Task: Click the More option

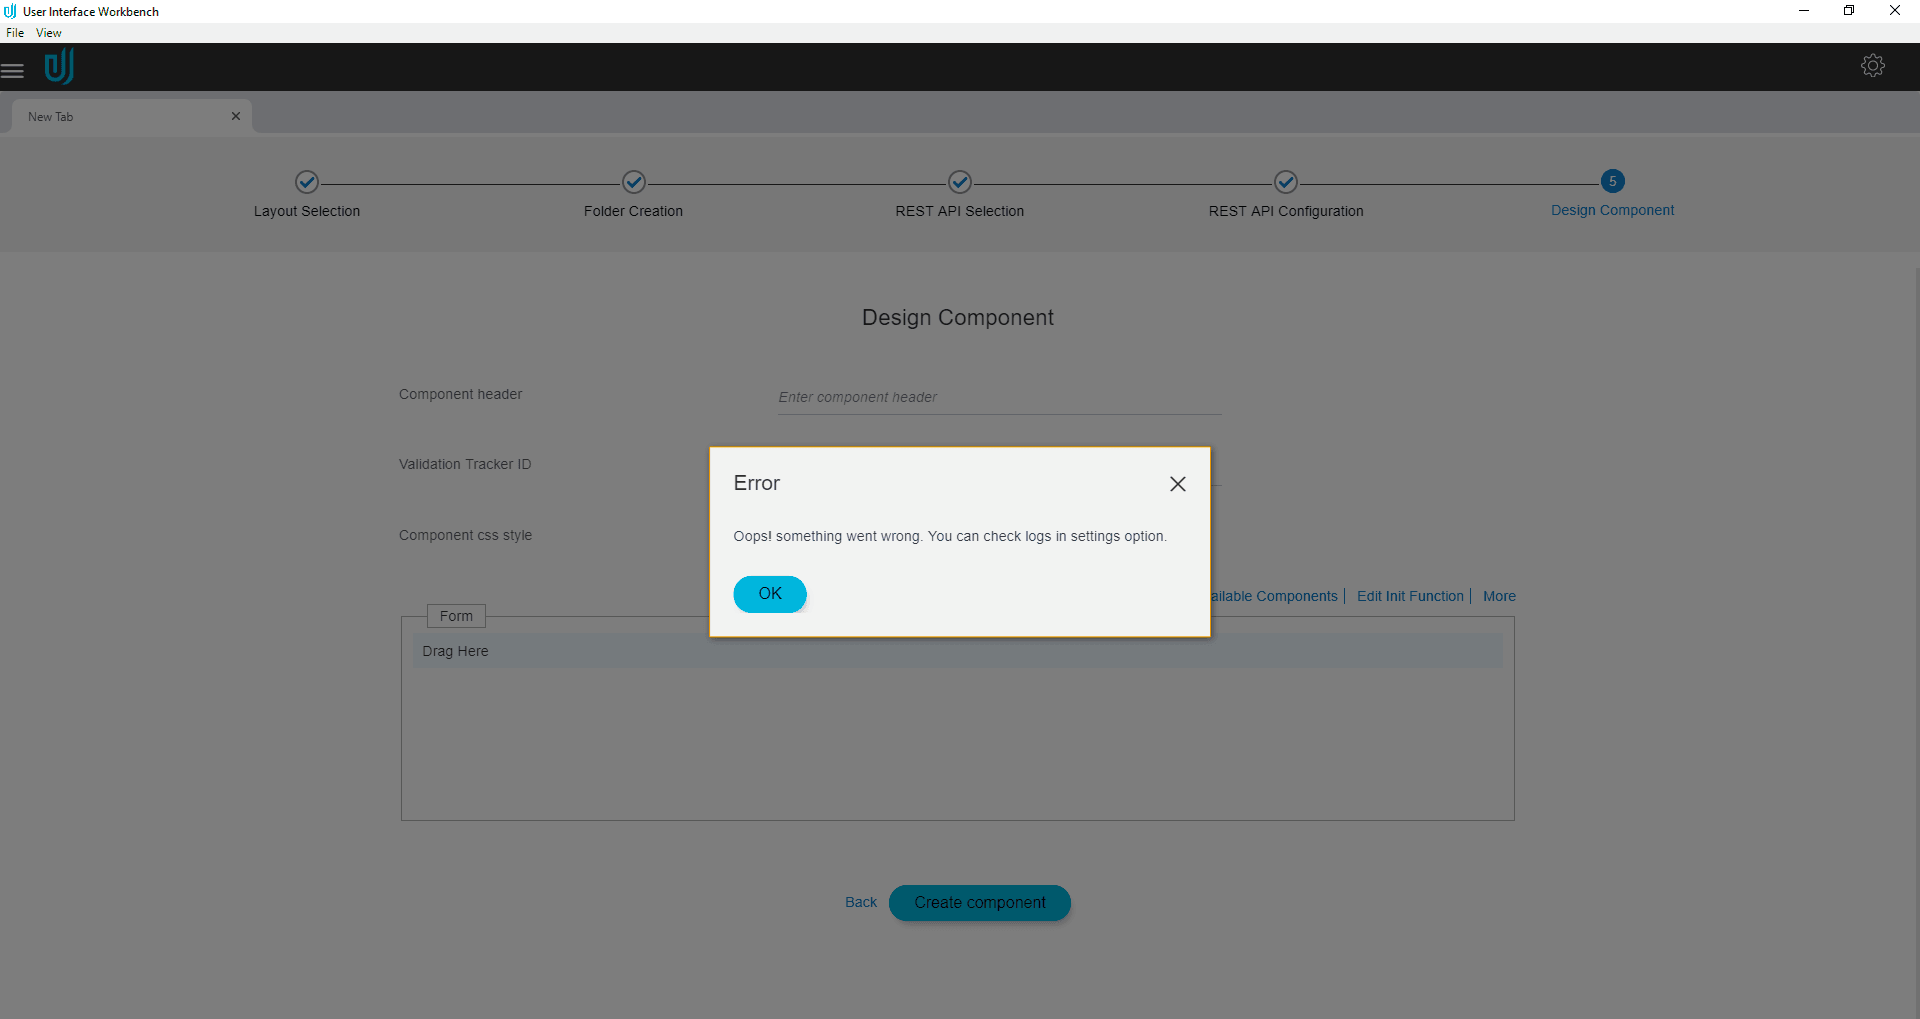Action: [x=1498, y=595]
